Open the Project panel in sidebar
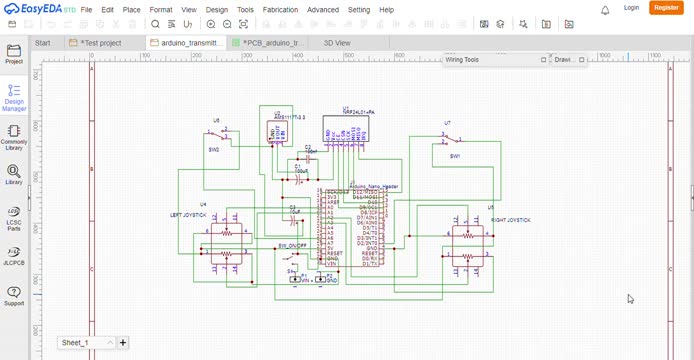The width and height of the screenshot is (694, 360). point(14,54)
